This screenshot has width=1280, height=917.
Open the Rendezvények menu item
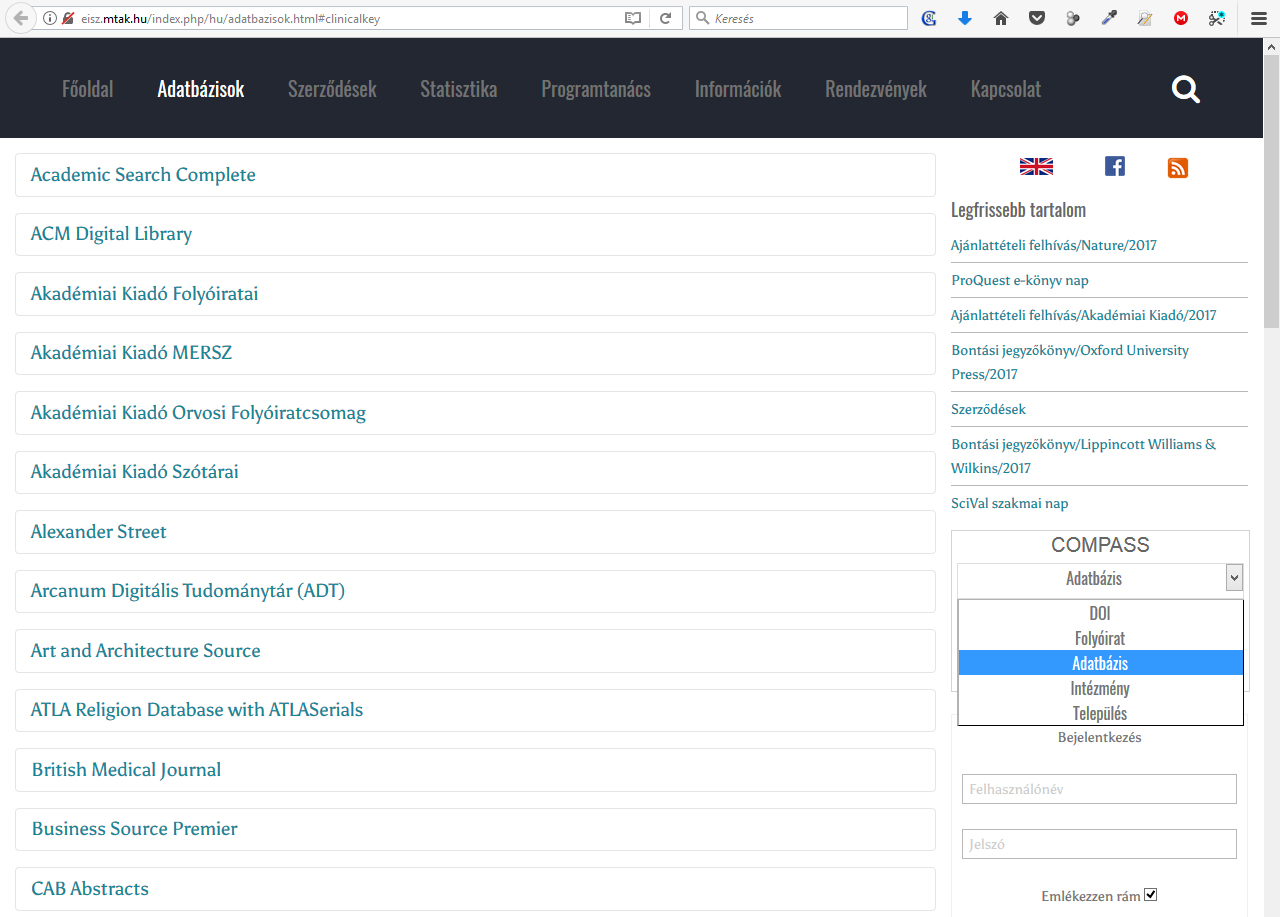pos(876,89)
